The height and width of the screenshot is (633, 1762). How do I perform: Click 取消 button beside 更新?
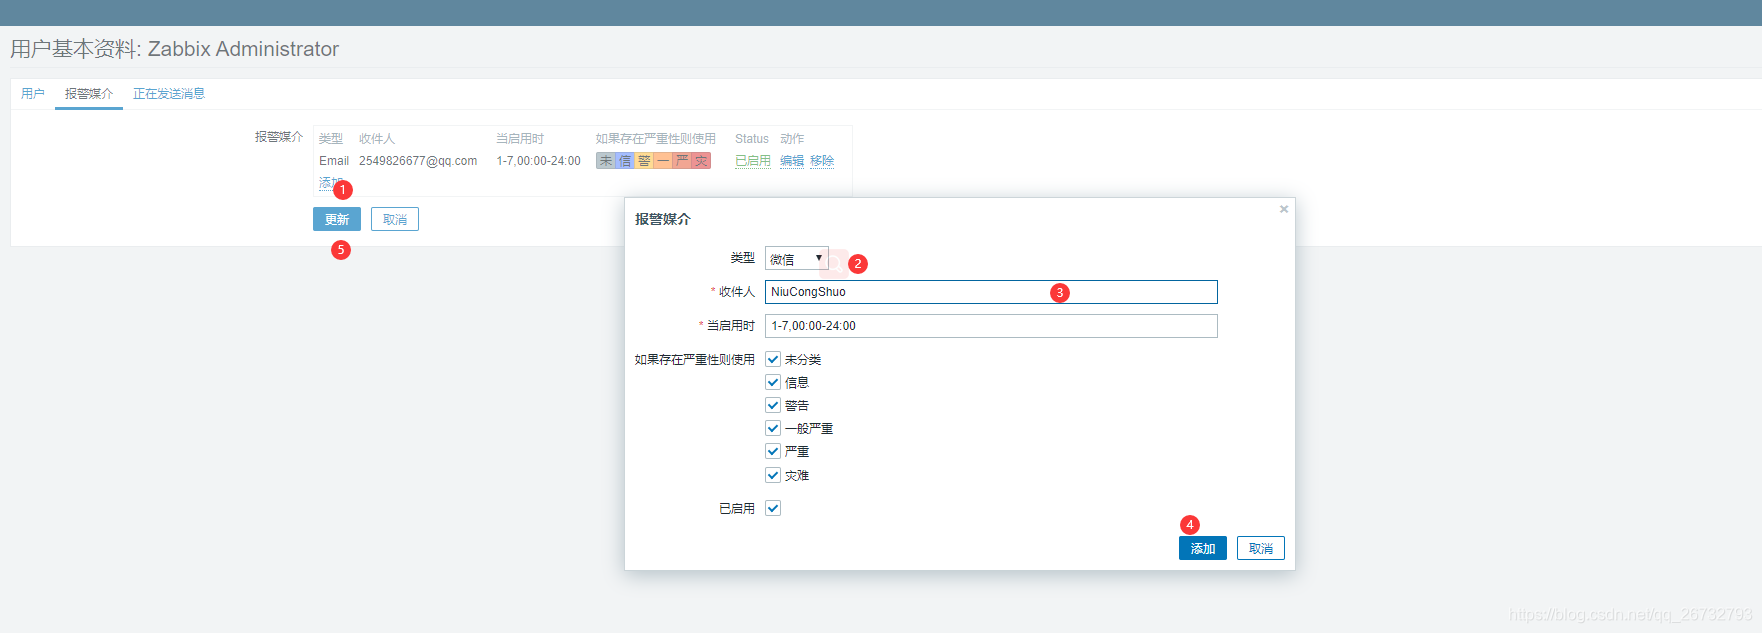pos(395,219)
